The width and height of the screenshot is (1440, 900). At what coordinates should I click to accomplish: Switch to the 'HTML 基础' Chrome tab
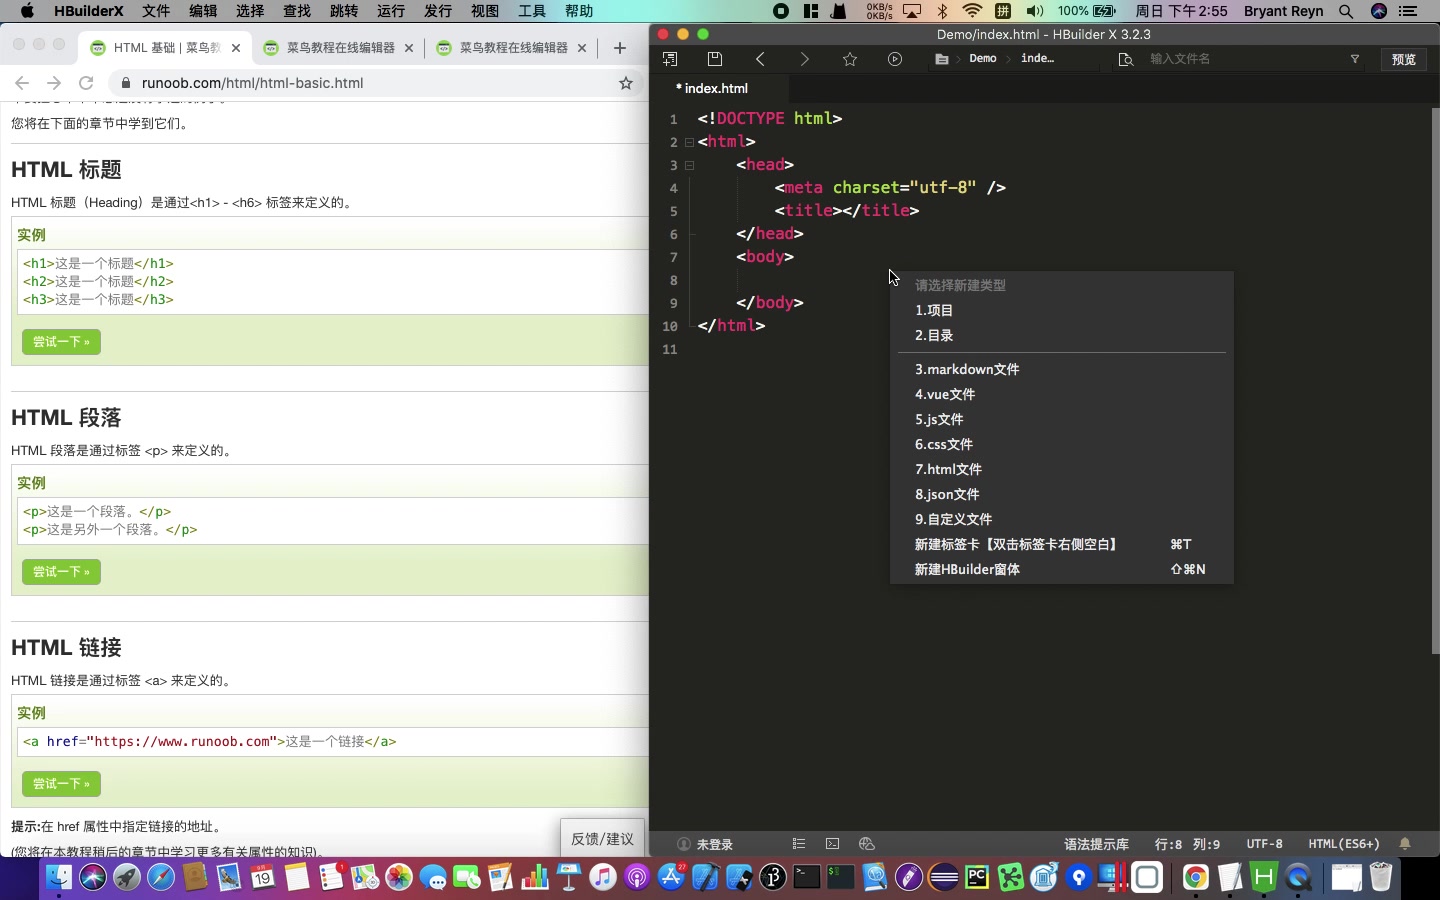166,48
